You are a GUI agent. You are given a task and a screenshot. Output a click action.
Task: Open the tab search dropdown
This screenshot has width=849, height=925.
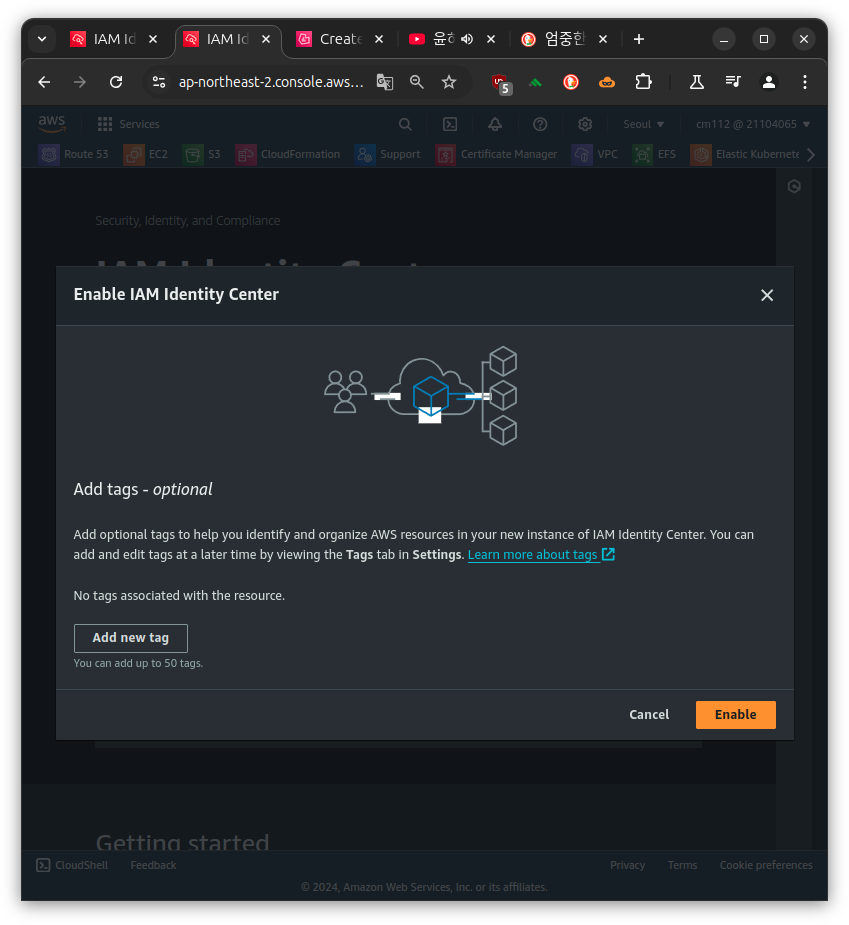pyautogui.click(x=42, y=39)
